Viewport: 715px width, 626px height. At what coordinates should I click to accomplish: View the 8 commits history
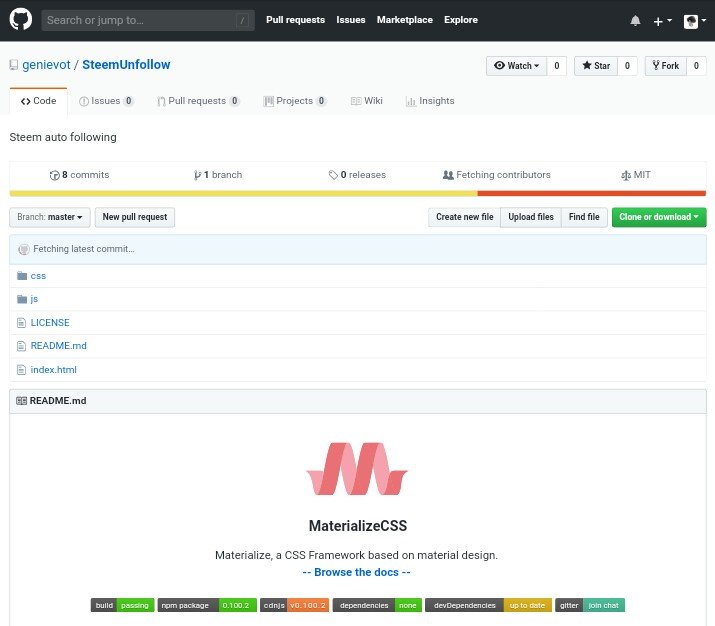click(79, 175)
